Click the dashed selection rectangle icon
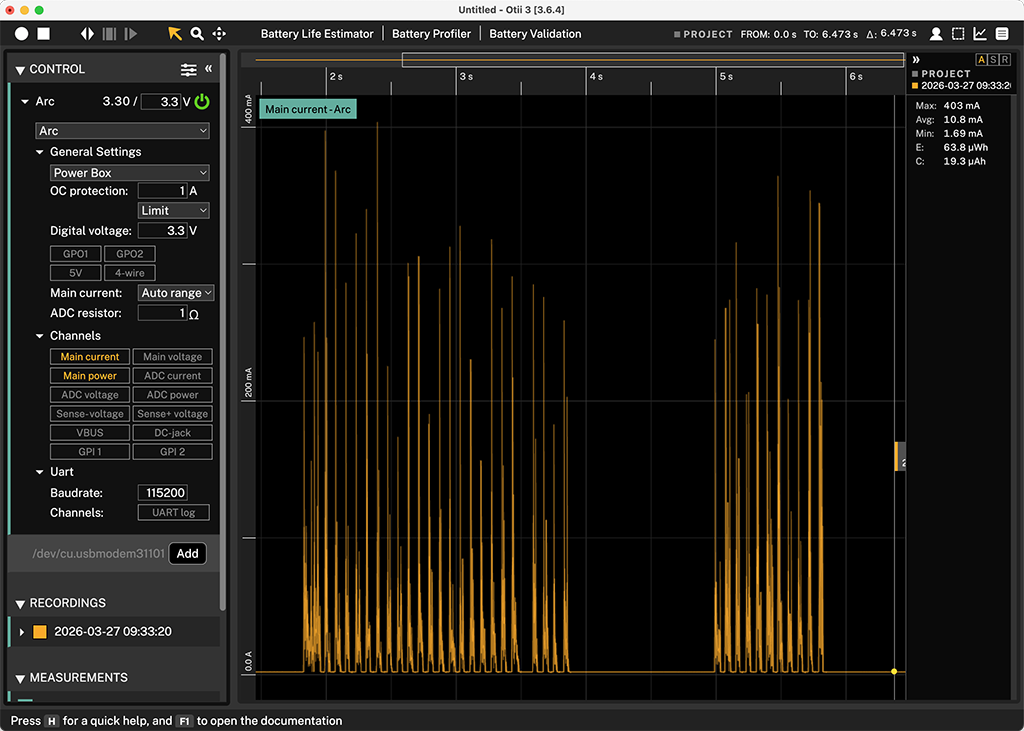Image resolution: width=1024 pixels, height=731 pixels. [x=958, y=33]
